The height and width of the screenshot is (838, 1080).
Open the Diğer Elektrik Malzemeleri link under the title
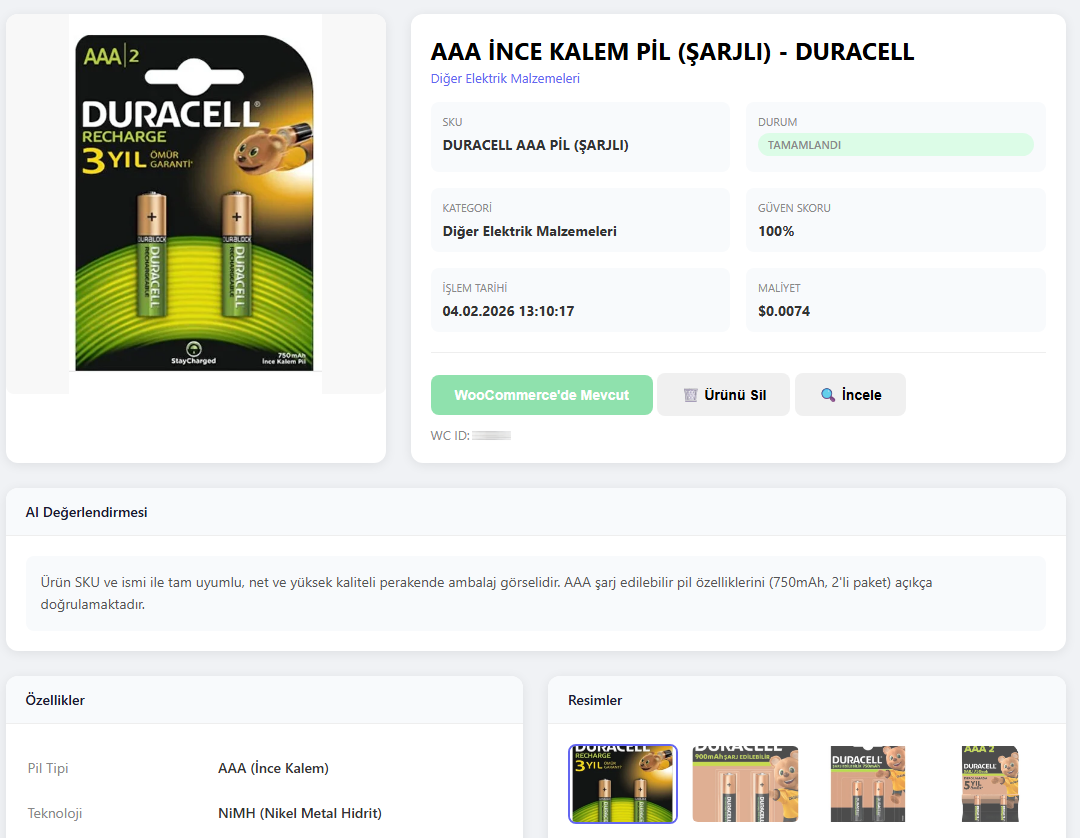(x=505, y=79)
